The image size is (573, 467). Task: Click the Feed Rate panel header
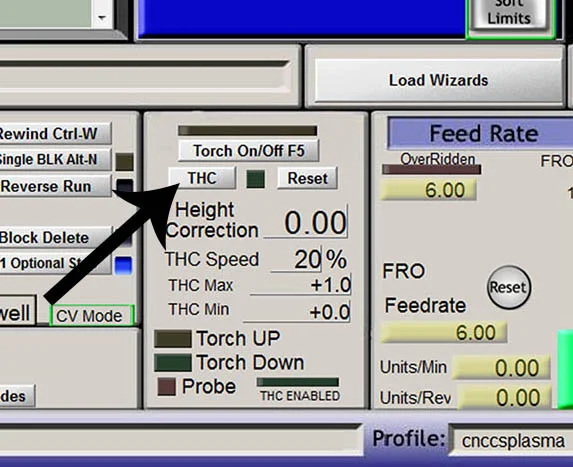click(480, 133)
